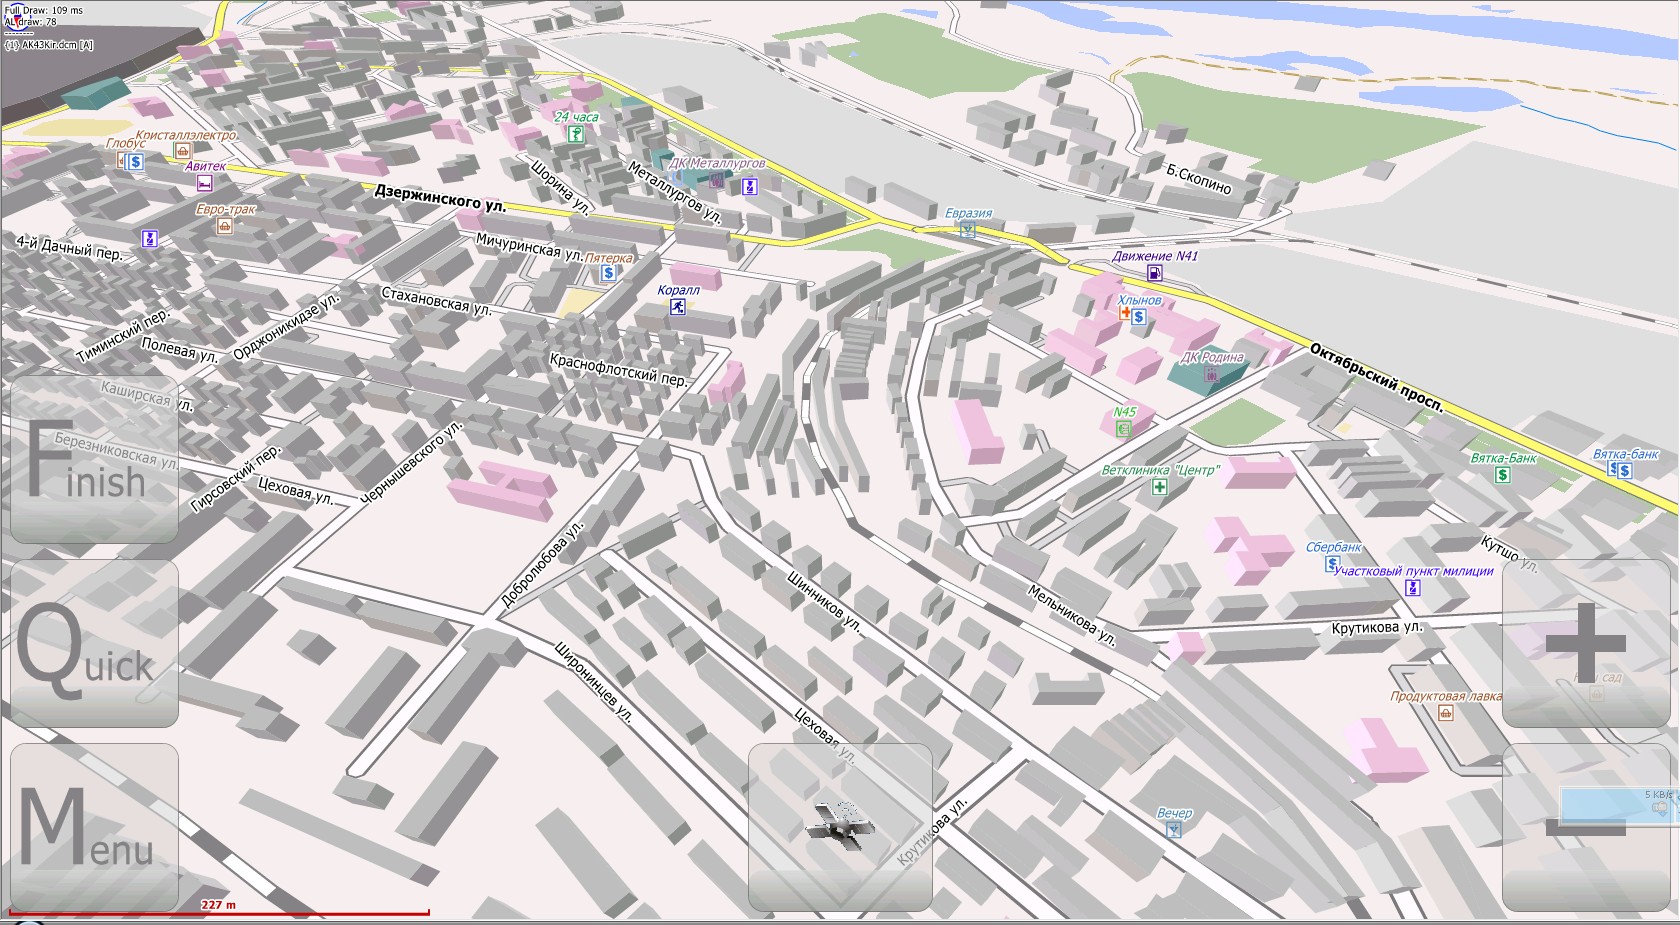Click the Мичуринская ул. label
This screenshot has height=925, width=1680.
point(529,246)
